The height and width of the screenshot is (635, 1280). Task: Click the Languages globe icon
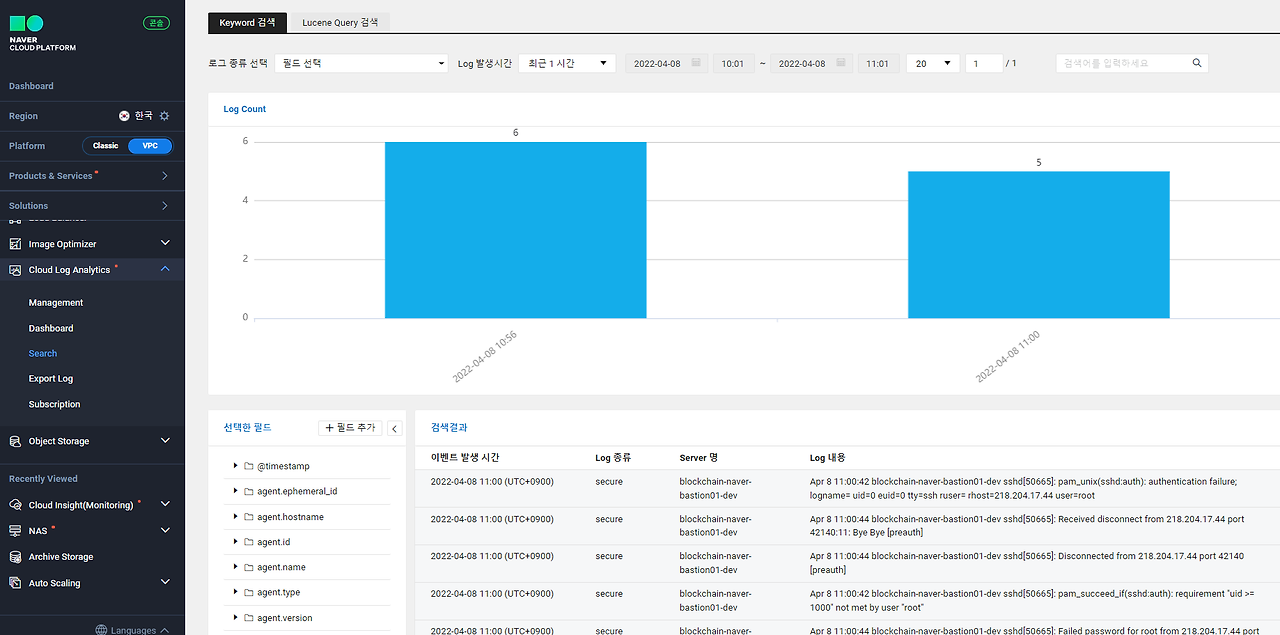click(101, 630)
